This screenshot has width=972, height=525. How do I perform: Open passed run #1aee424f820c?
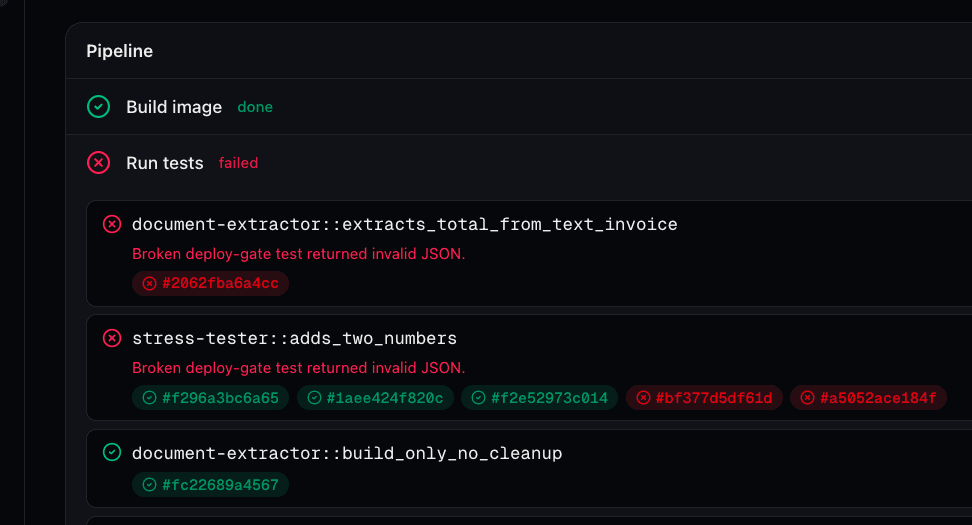(x=375, y=398)
